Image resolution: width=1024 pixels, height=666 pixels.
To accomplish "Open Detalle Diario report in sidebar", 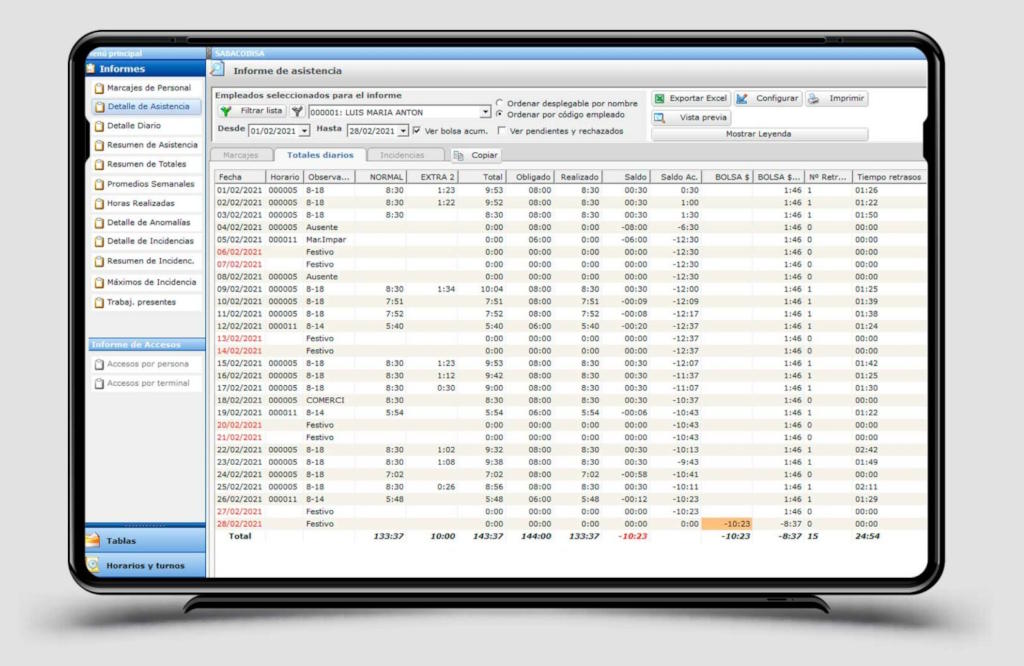I will pyautogui.click(x=133, y=126).
